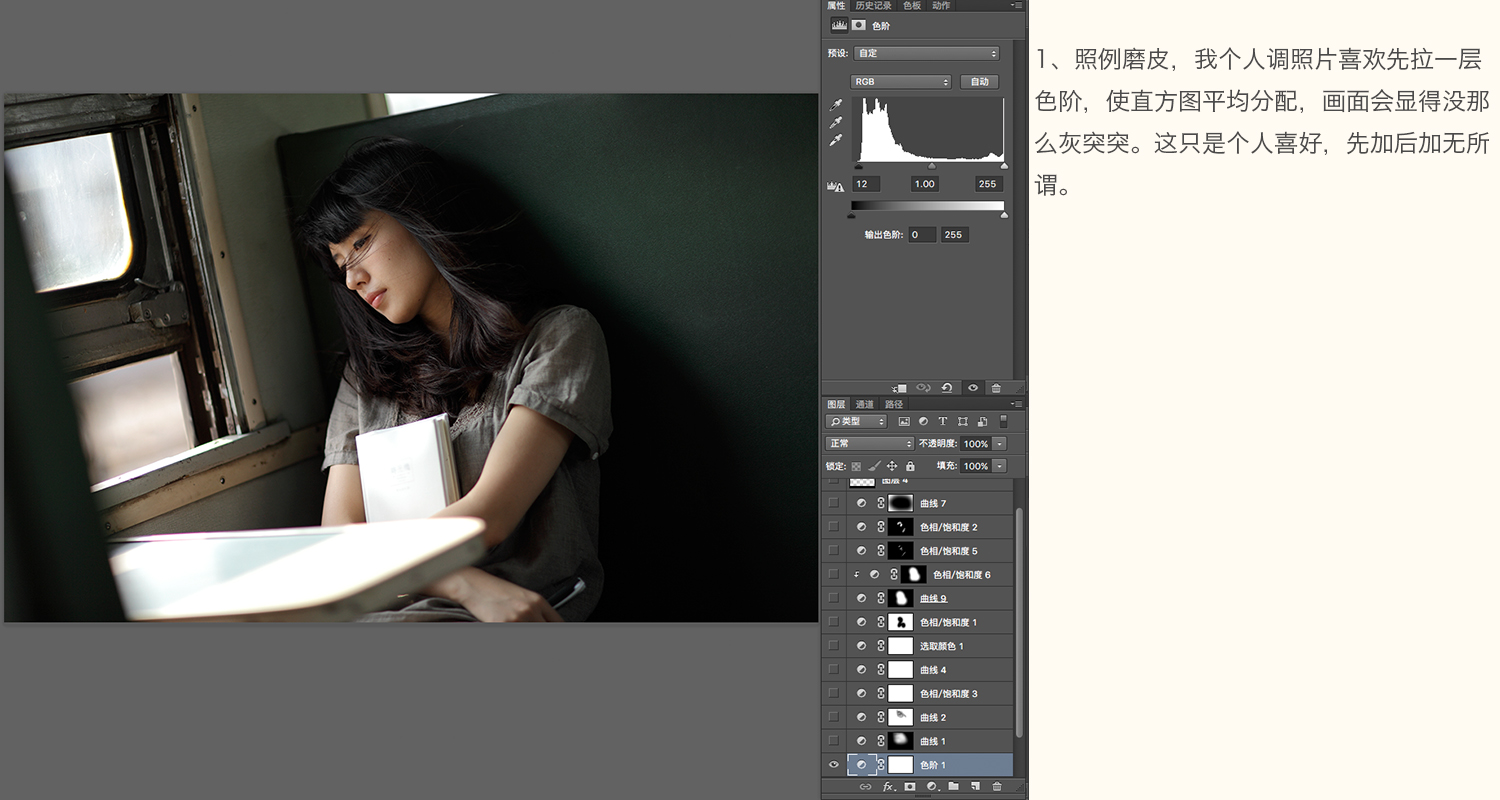Create a new fill or adjustment layer
Image resolution: width=1500 pixels, height=800 pixels.
point(931,787)
